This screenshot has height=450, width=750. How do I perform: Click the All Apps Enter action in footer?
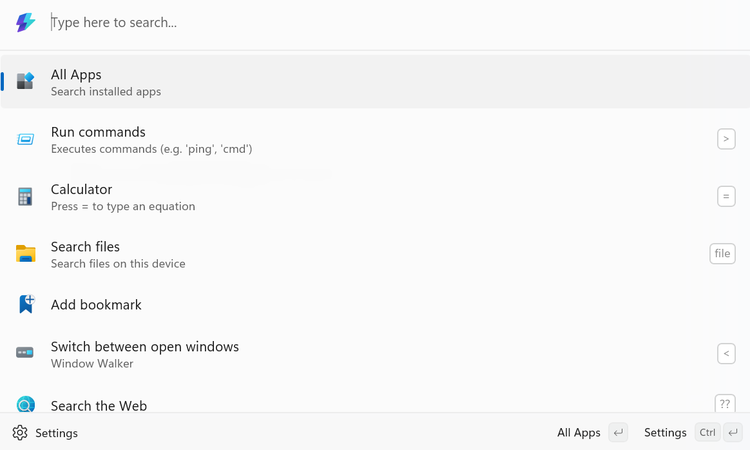pyautogui.click(x=592, y=433)
